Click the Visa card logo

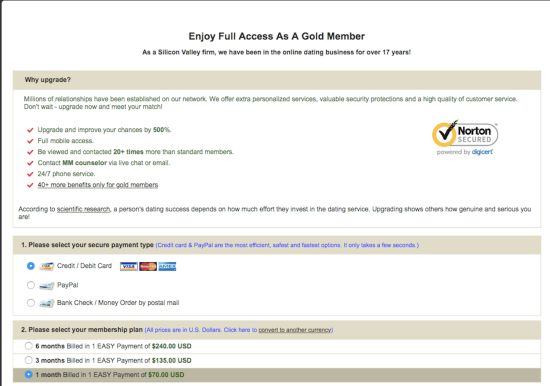pyautogui.click(x=128, y=266)
